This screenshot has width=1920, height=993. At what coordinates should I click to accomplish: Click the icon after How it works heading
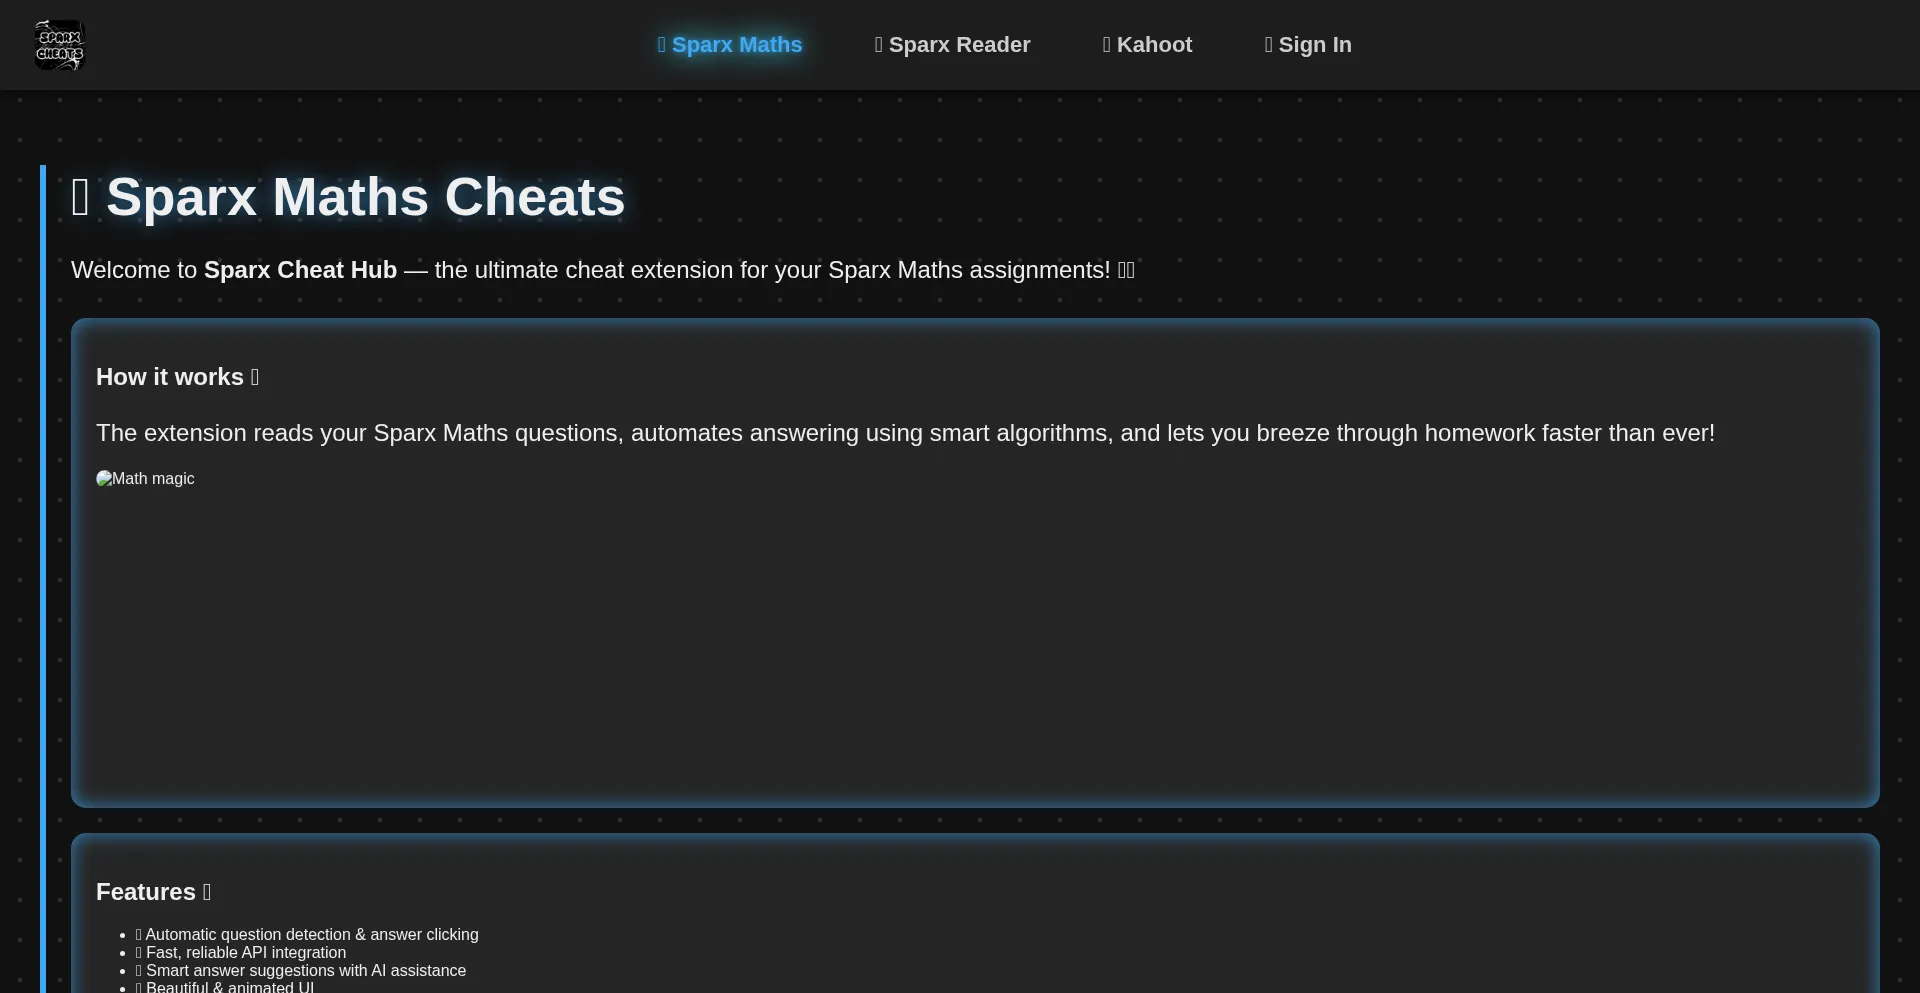(x=255, y=377)
